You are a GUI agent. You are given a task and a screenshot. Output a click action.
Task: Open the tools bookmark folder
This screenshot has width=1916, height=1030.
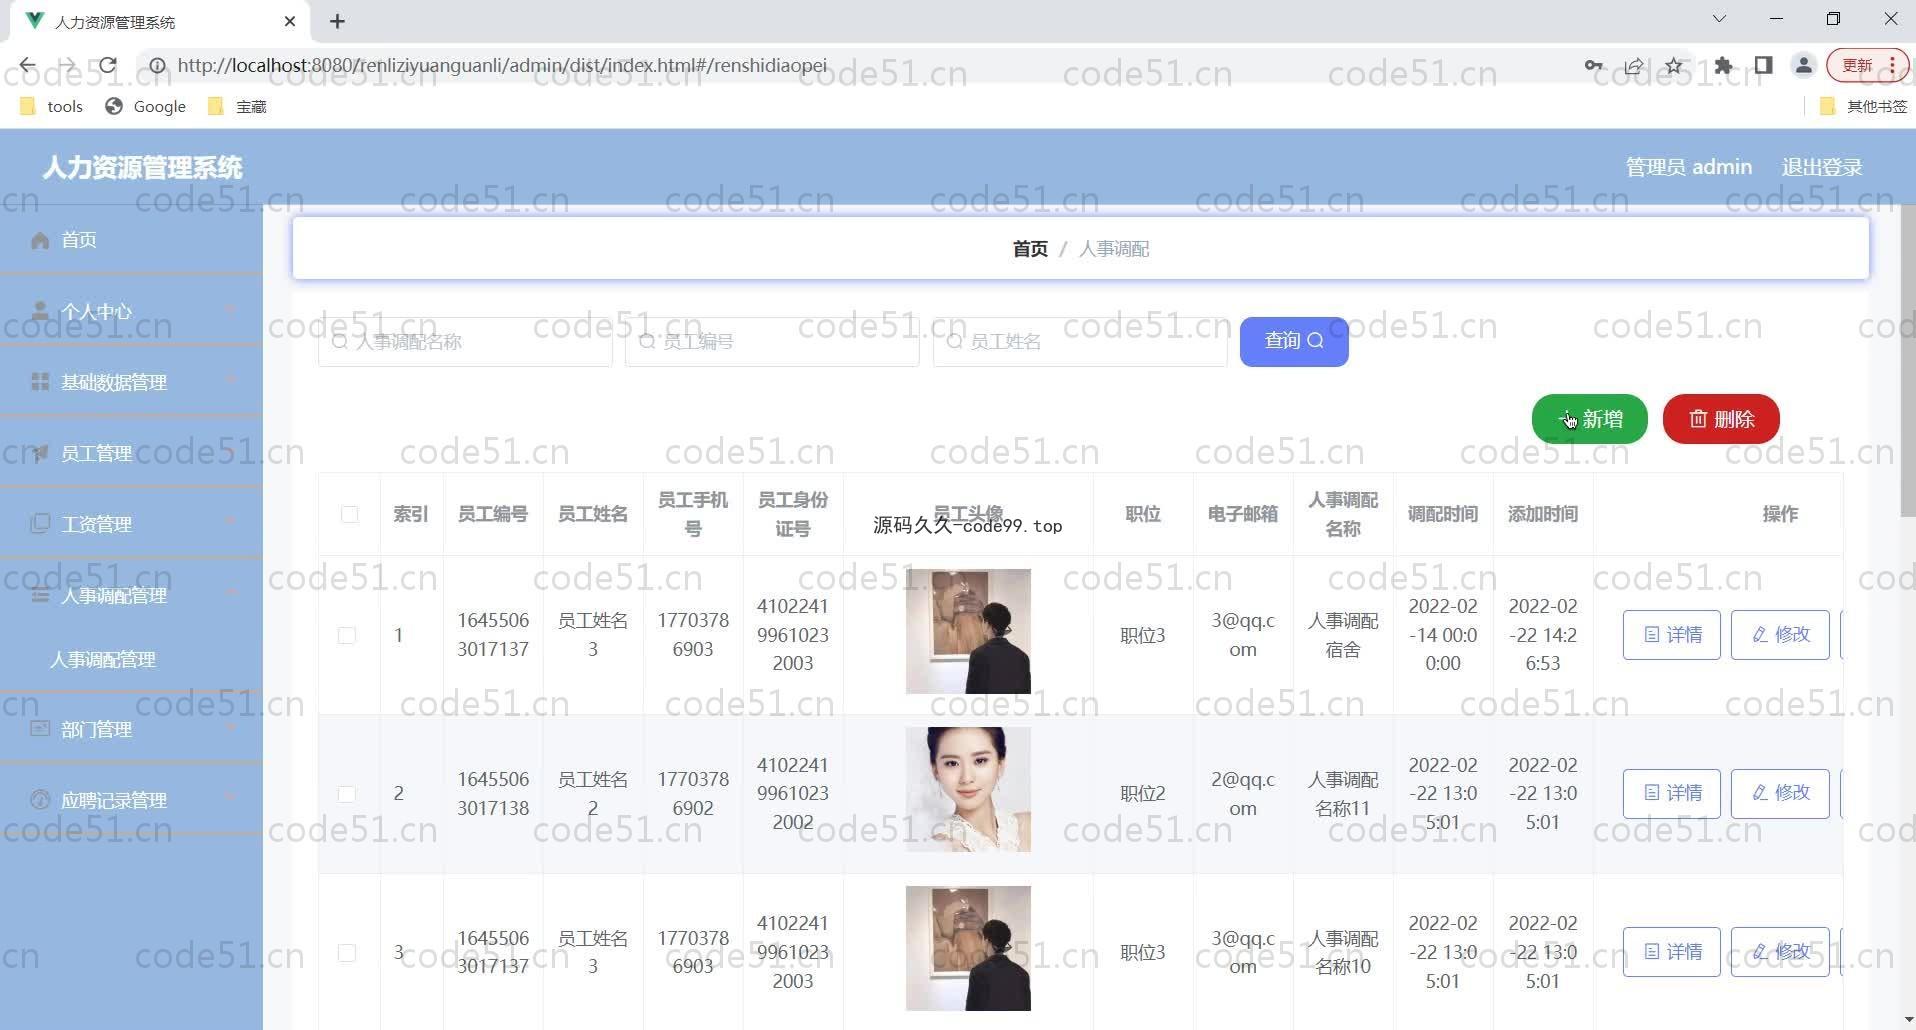pos(51,106)
